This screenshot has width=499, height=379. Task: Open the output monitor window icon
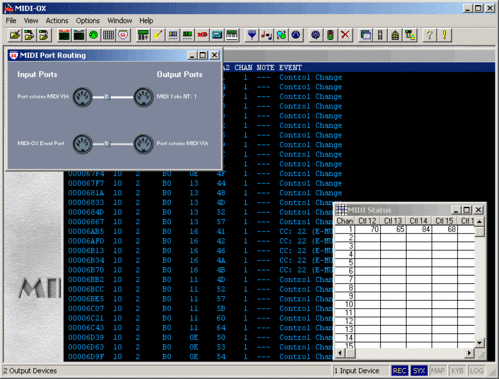[x=79, y=35]
